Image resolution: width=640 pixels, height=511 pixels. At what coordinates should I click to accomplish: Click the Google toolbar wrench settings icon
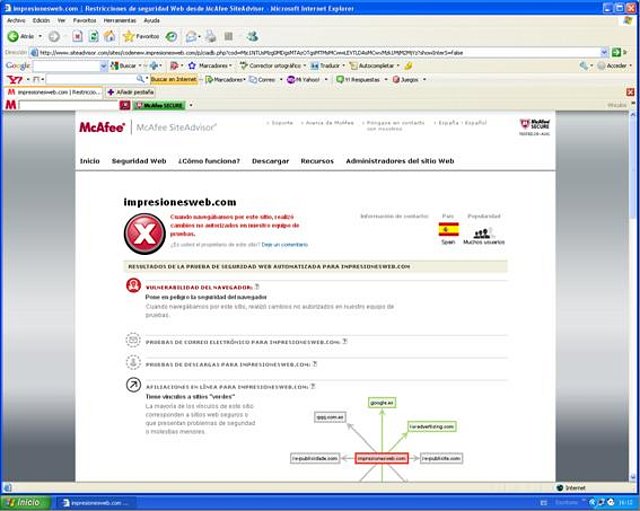click(x=584, y=66)
